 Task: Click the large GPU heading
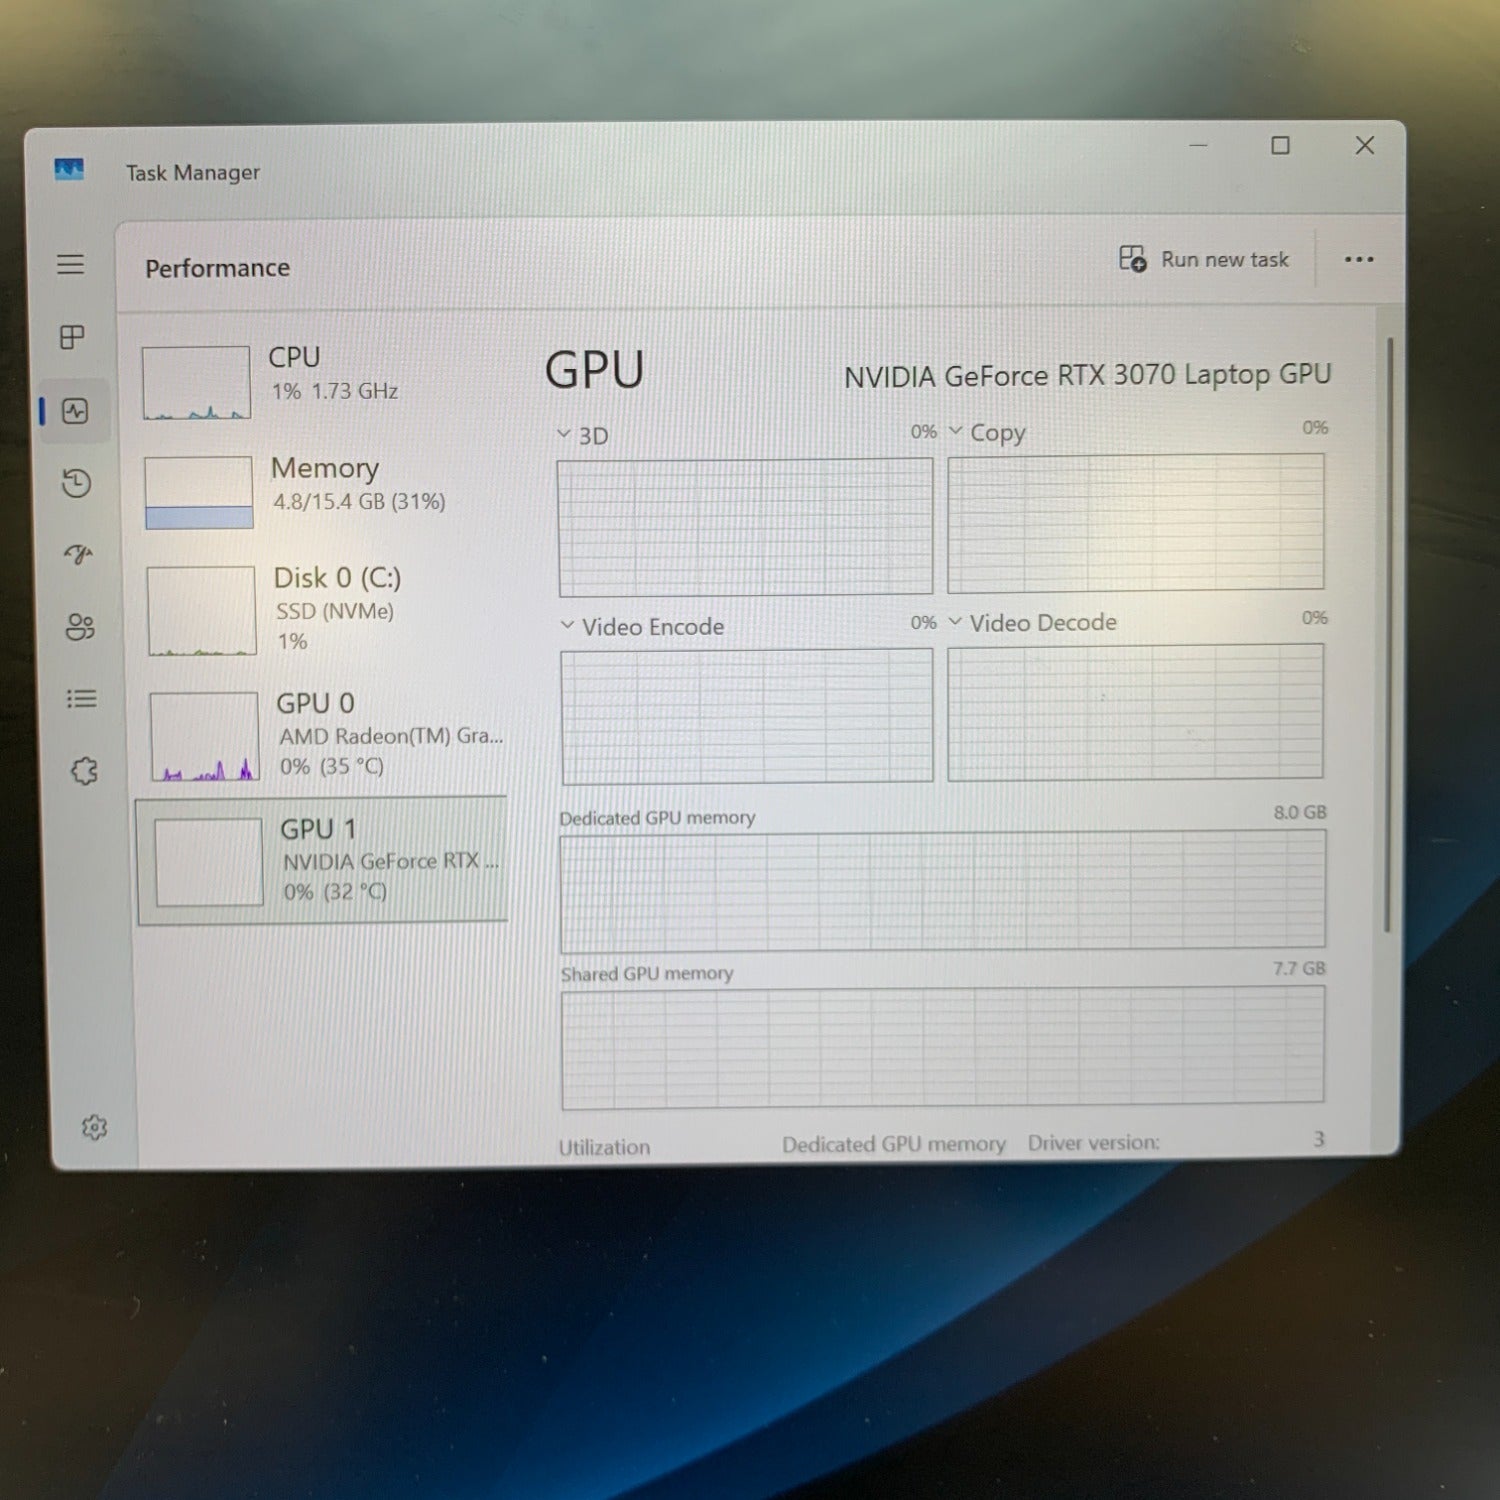[x=595, y=370]
